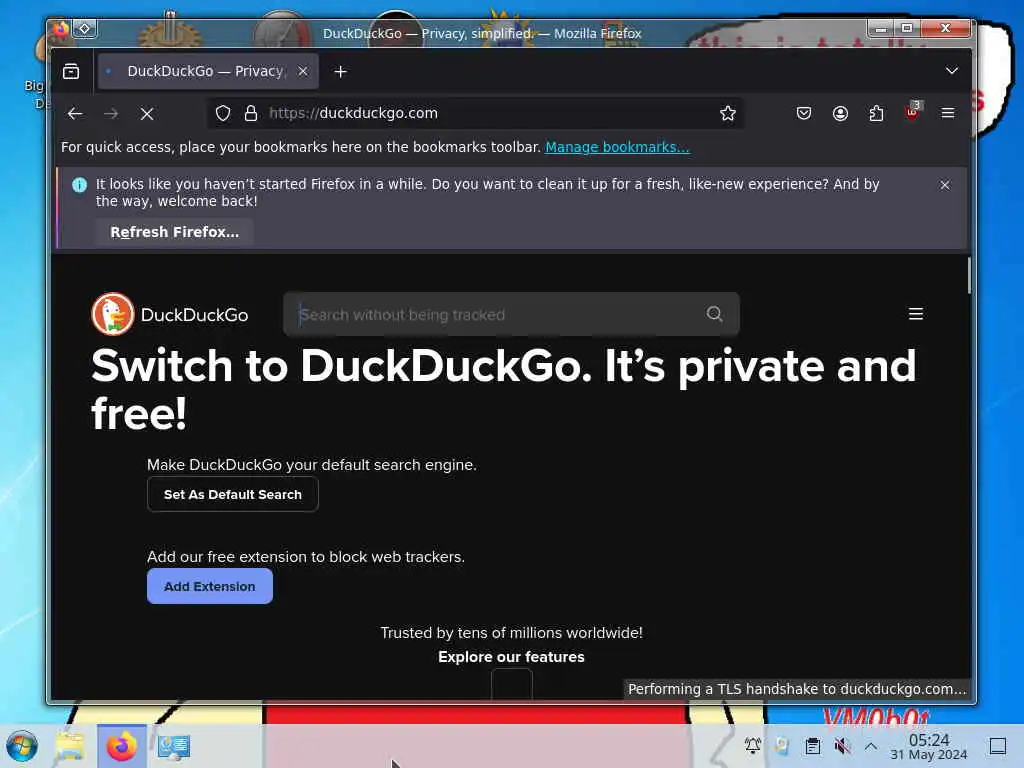The height and width of the screenshot is (768, 1024).
Task: Open Firefox View
Action: [x=71, y=71]
